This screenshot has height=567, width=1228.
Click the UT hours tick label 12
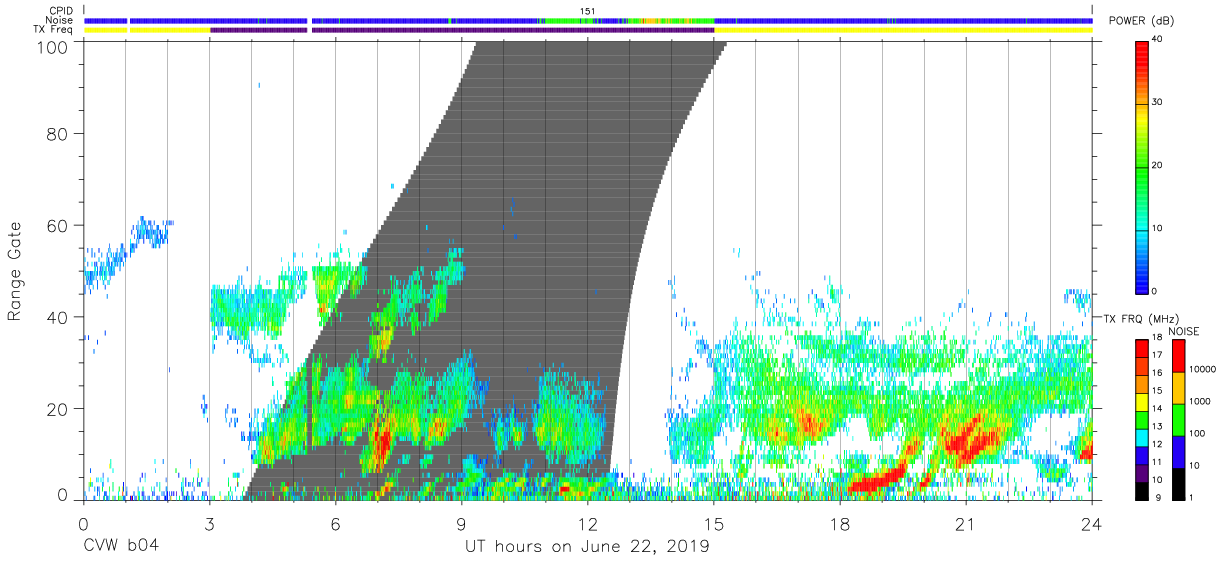click(587, 523)
